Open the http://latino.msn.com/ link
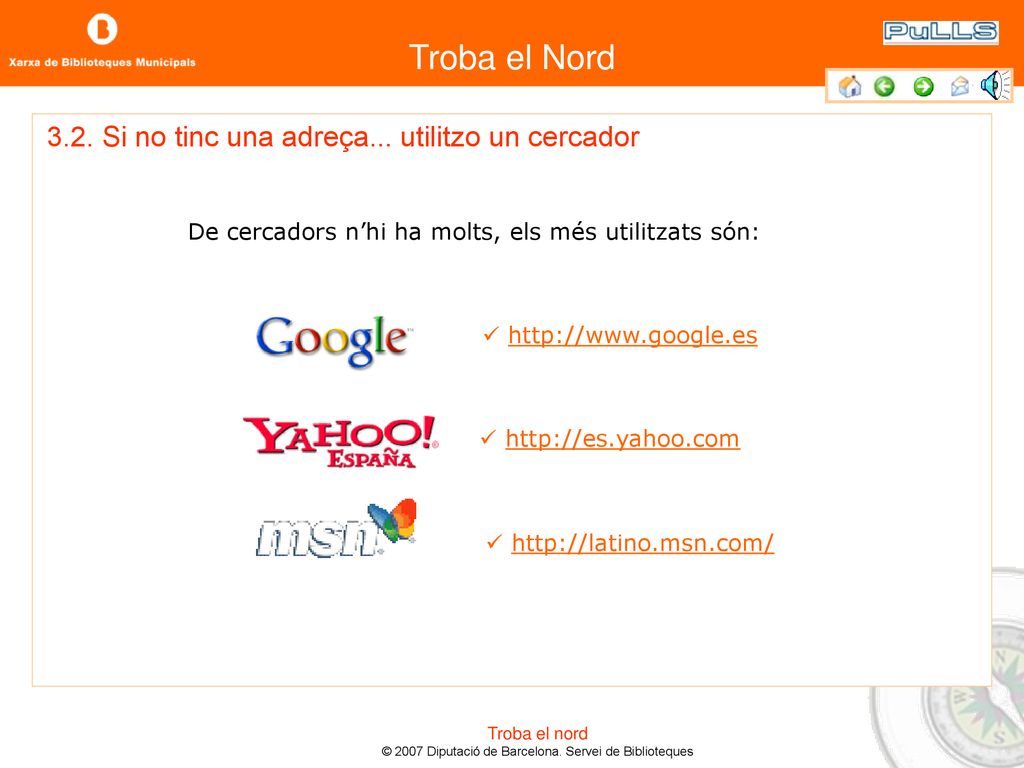 [643, 543]
